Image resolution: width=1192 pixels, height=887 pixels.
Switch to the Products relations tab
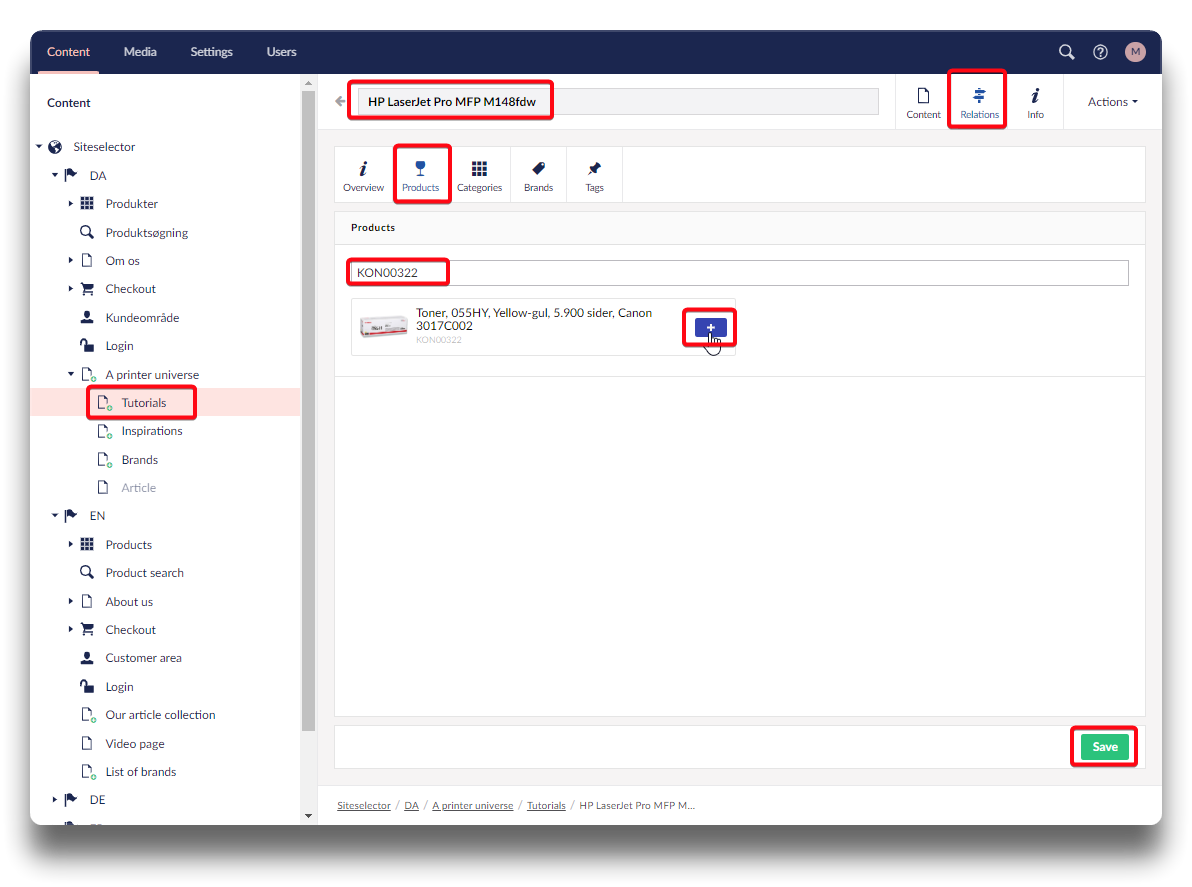[420, 175]
